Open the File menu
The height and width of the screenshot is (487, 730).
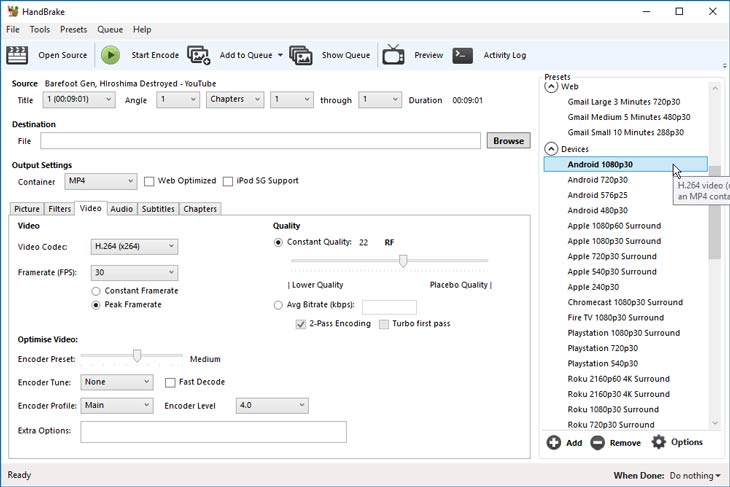coord(13,30)
